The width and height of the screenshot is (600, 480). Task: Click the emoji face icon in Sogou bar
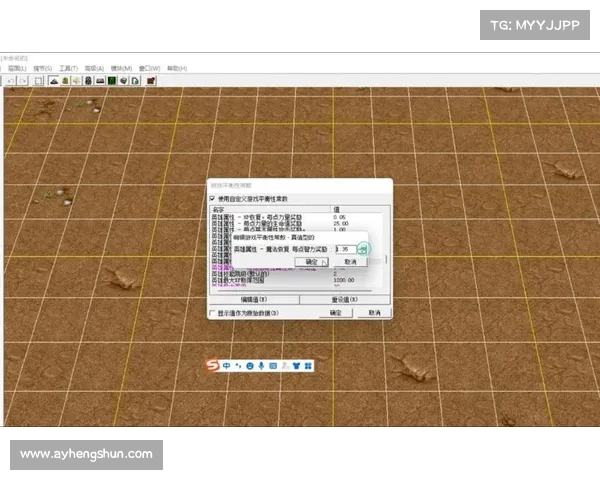pyautogui.click(x=249, y=366)
